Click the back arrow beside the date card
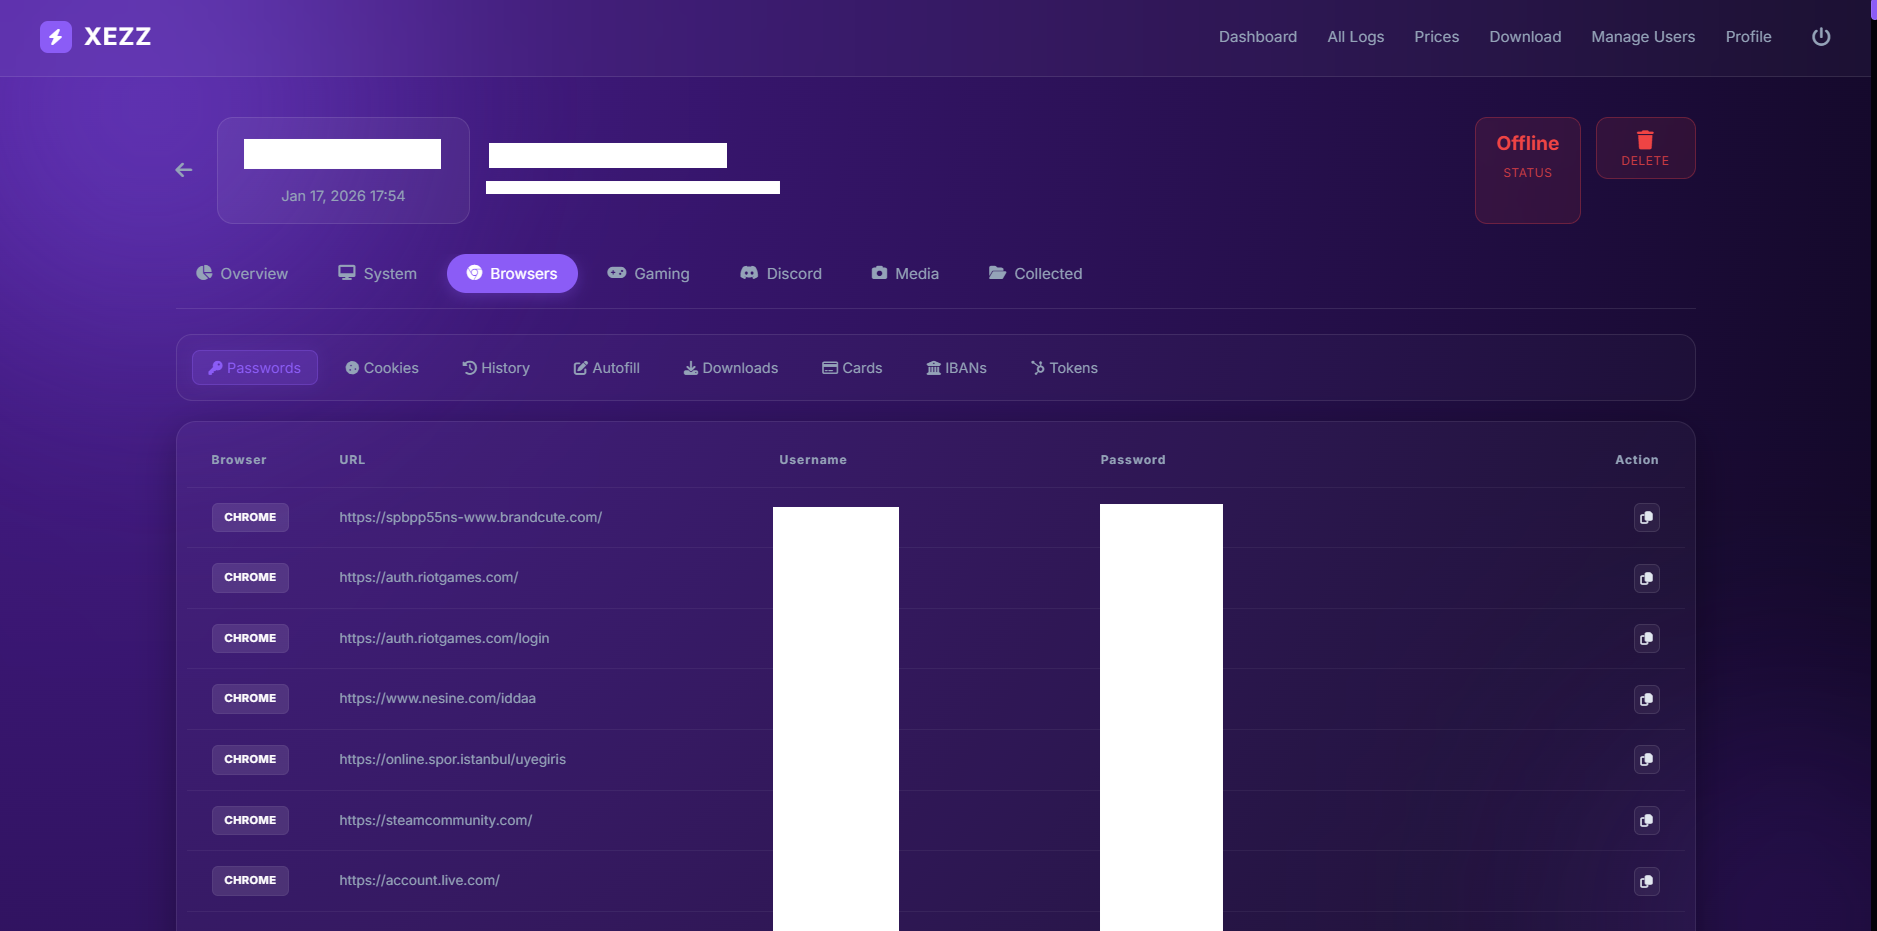1877x931 pixels. pos(184,170)
